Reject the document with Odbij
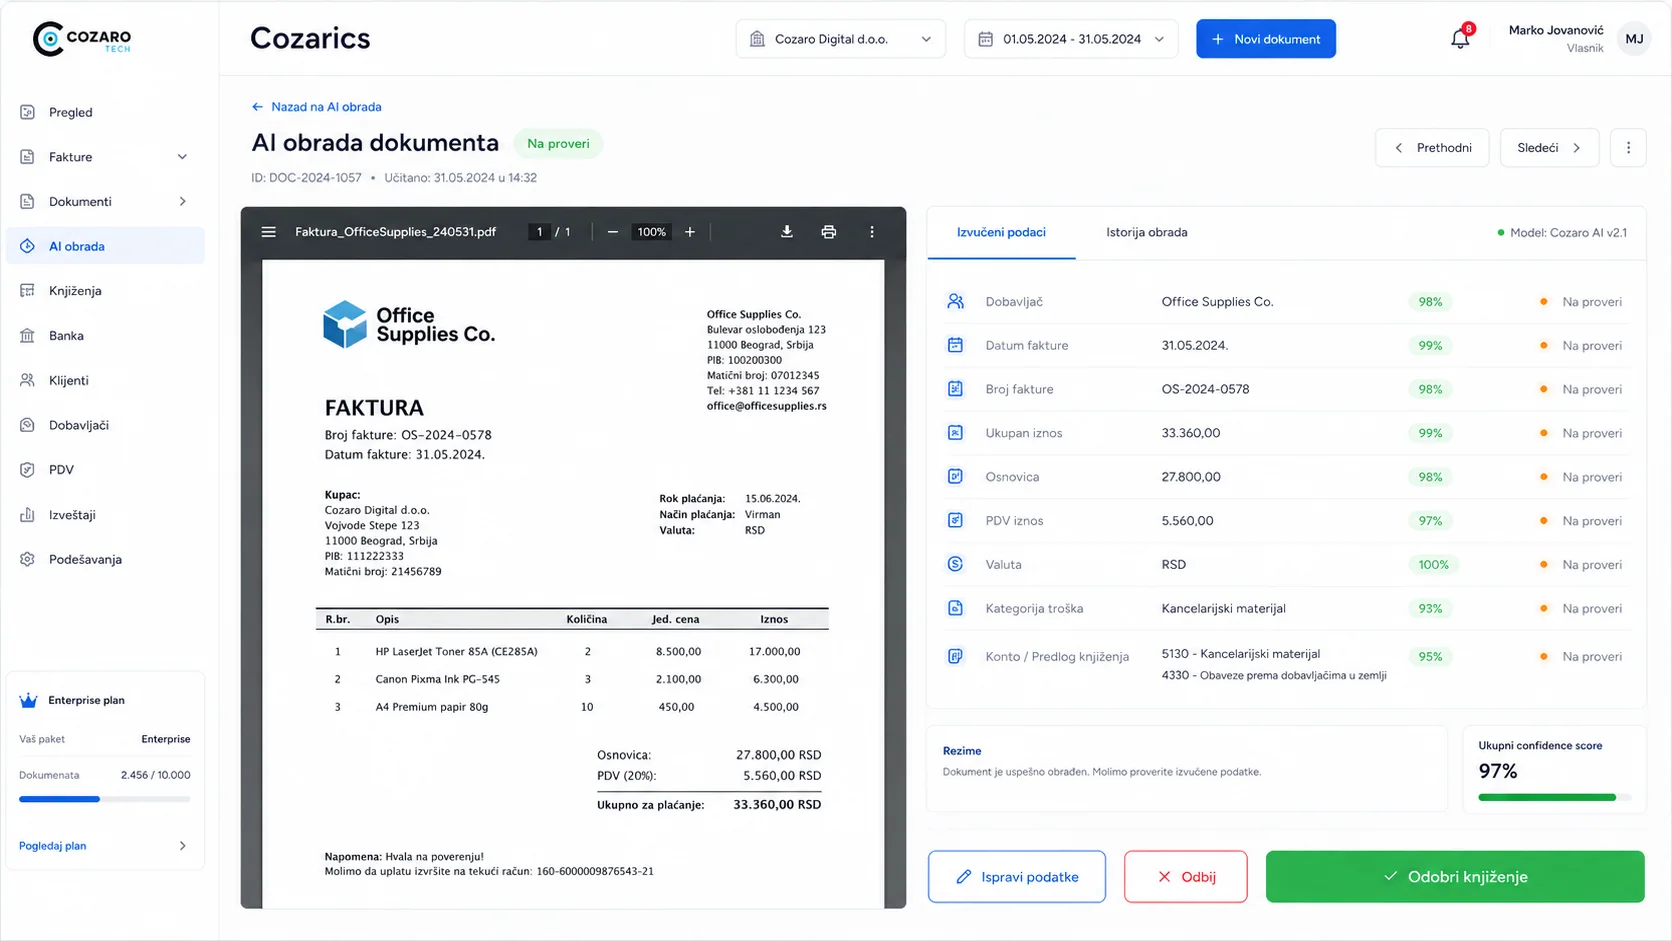 click(1186, 877)
